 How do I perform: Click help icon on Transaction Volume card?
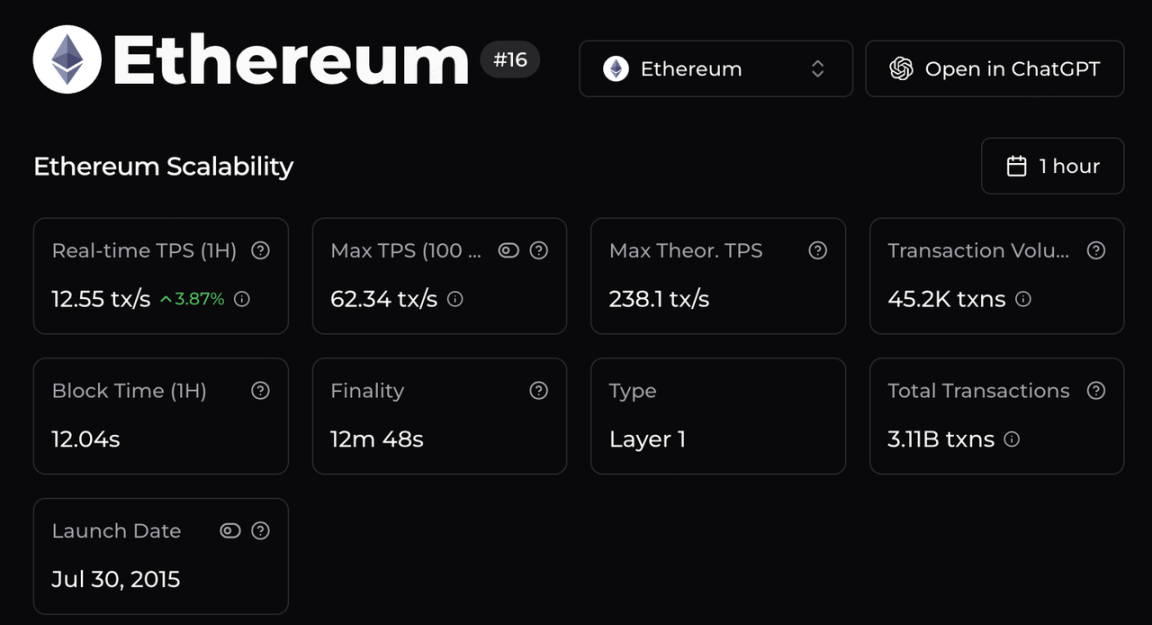[1097, 251]
